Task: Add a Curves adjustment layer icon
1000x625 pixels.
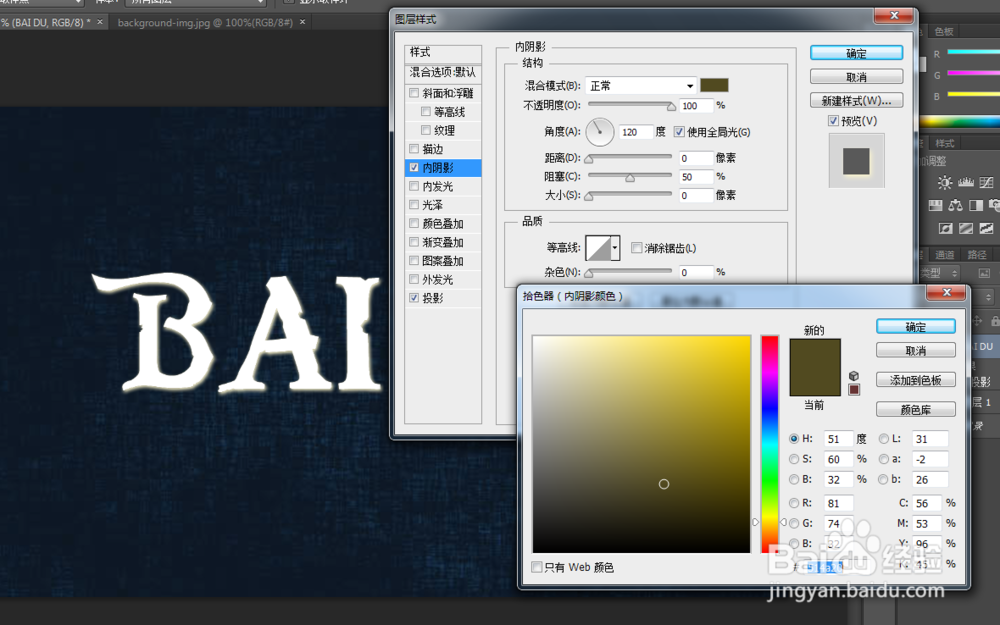Action: point(986,183)
